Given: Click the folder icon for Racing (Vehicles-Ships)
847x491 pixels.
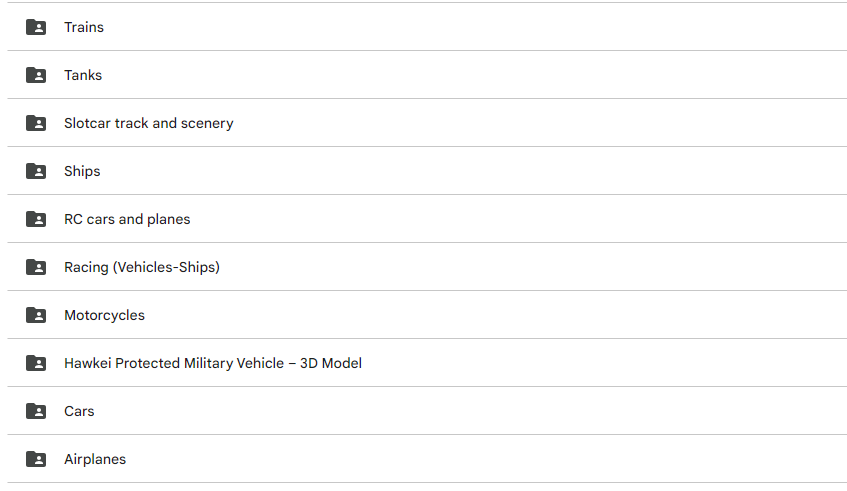Looking at the screenshot, I should coord(36,267).
